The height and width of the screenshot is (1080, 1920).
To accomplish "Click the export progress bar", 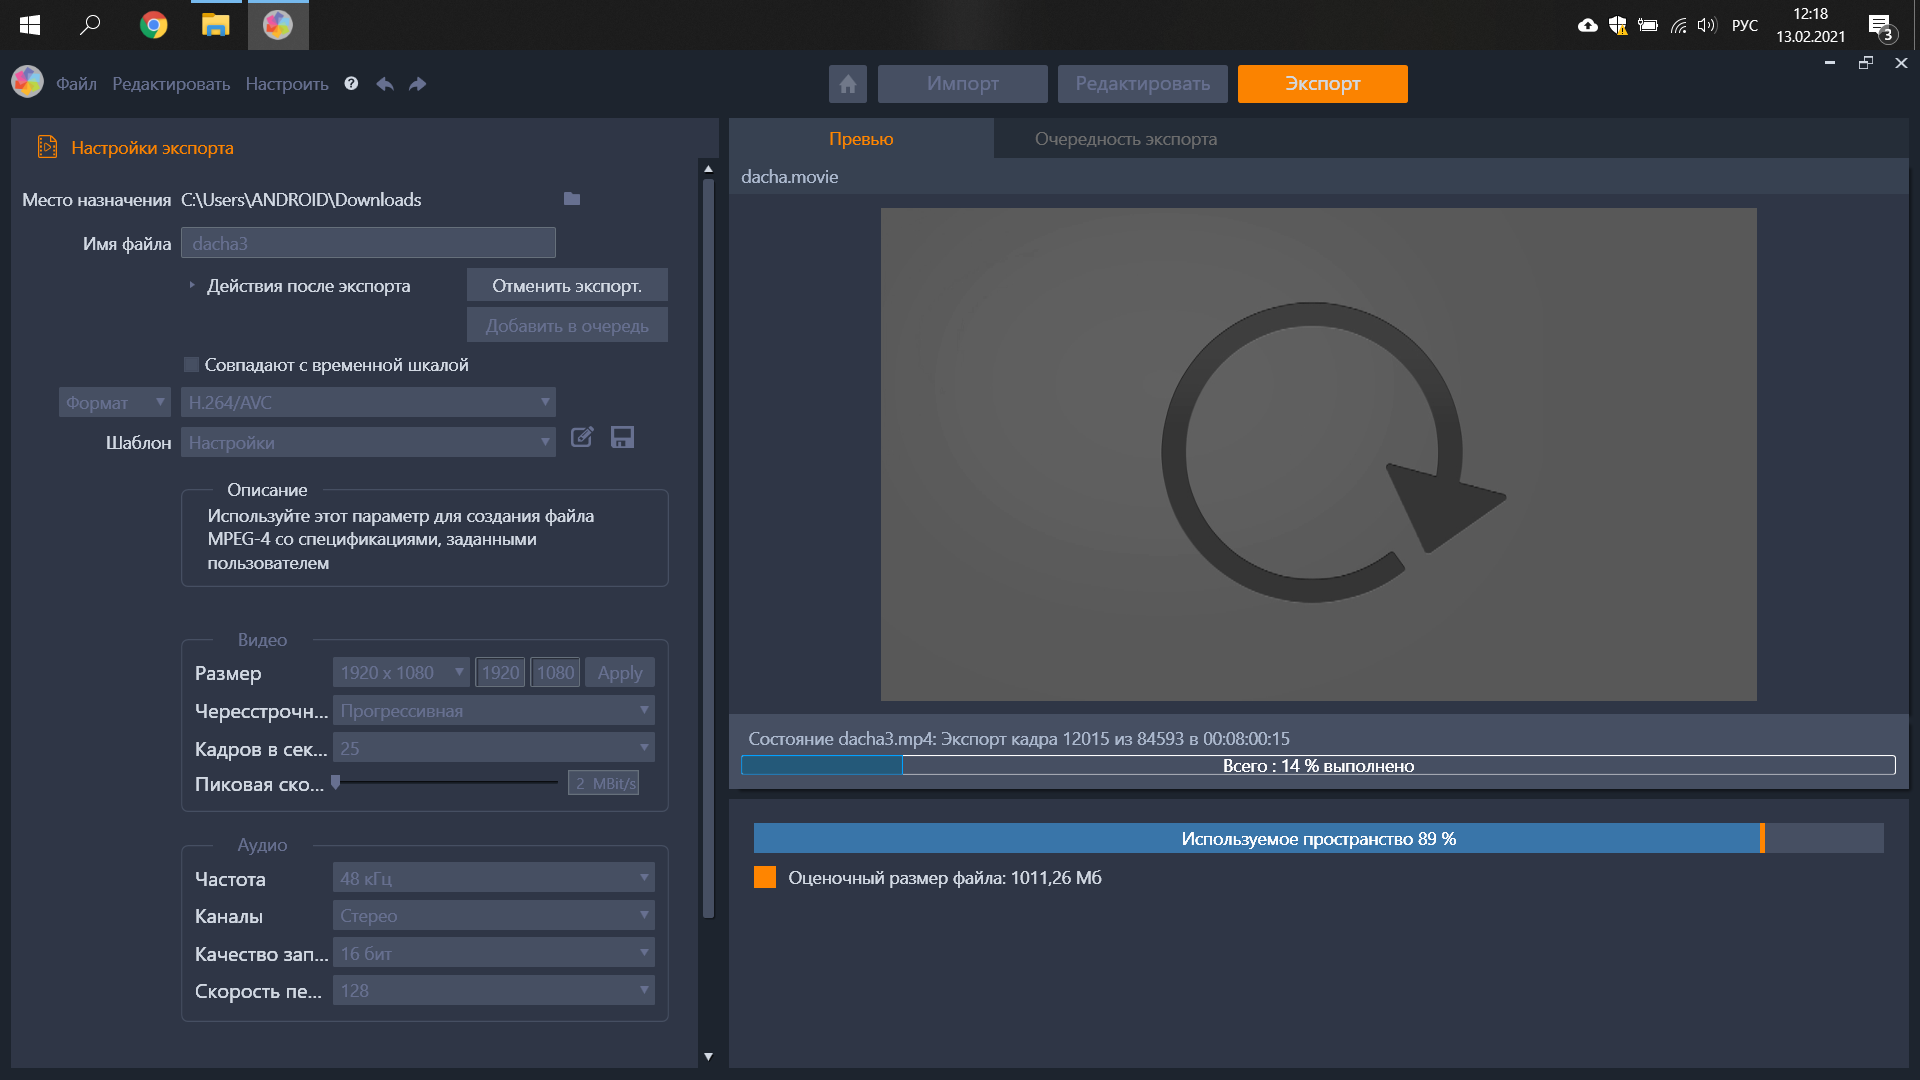I will point(1318,765).
